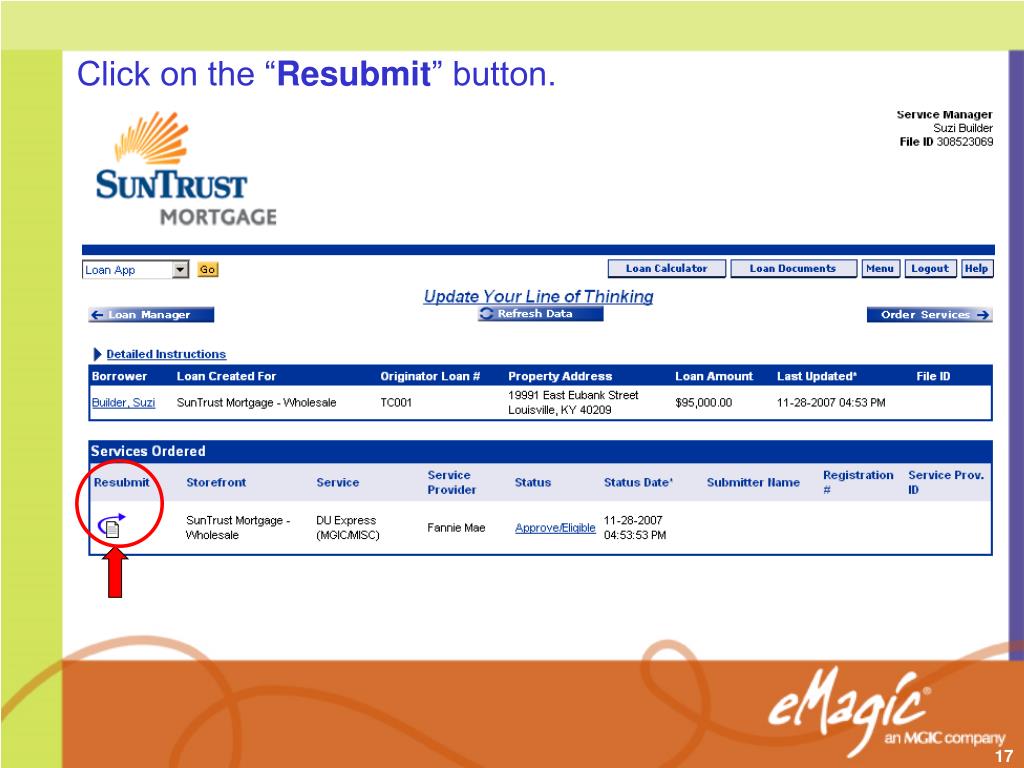Click the DU Express (MGIC/MISC) service cell
Image resolution: width=1024 pixels, height=768 pixels.
(x=347, y=528)
